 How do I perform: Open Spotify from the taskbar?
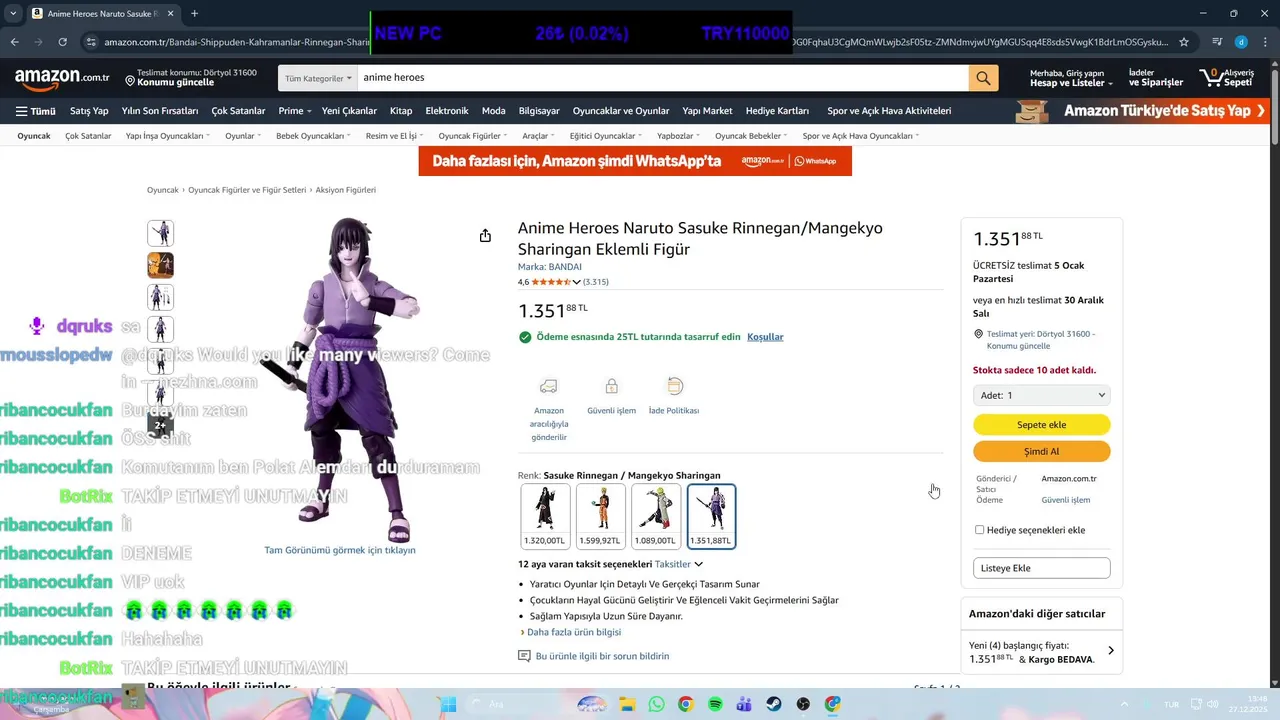715,704
